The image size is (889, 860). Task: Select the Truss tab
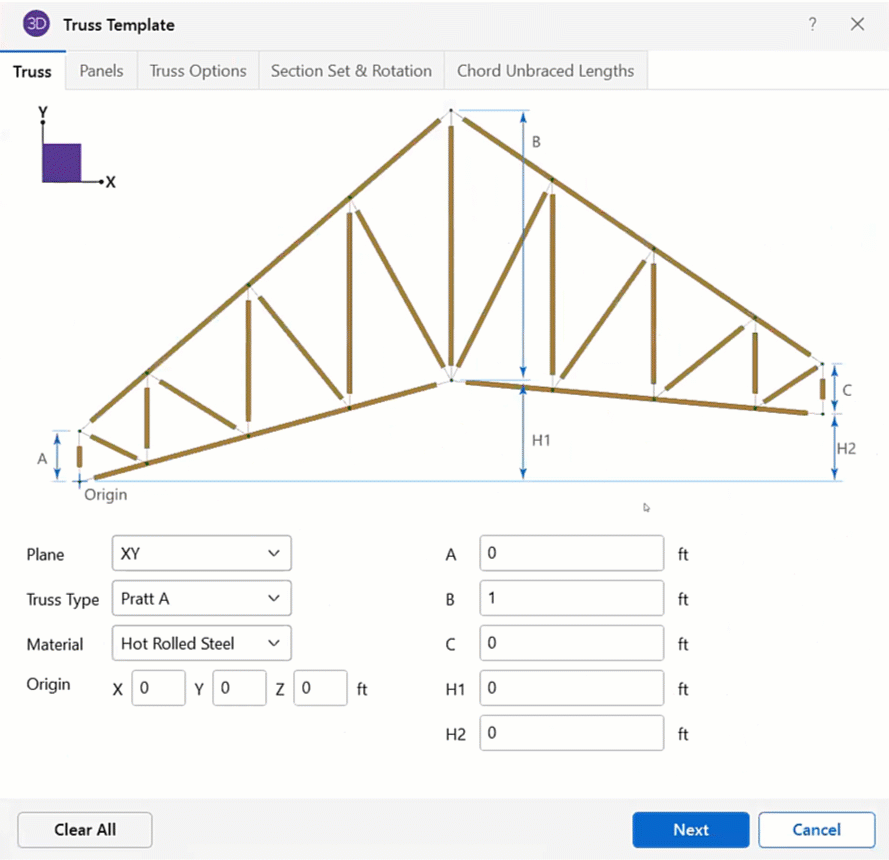pos(32,71)
